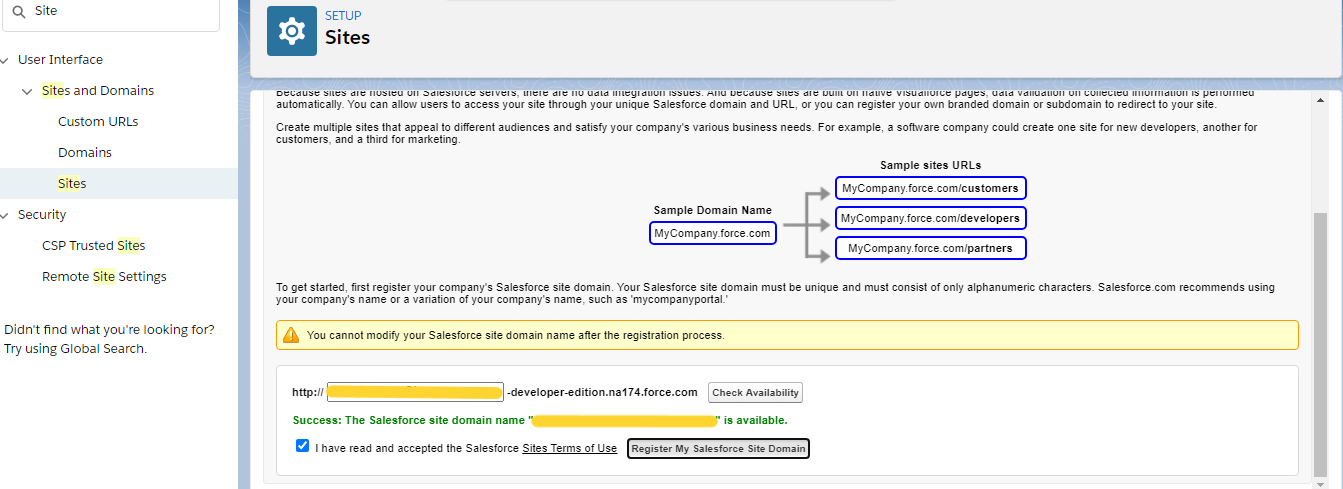Click the Didn't find what you're looking for text
The width and height of the screenshot is (1343, 489).
(x=109, y=329)
